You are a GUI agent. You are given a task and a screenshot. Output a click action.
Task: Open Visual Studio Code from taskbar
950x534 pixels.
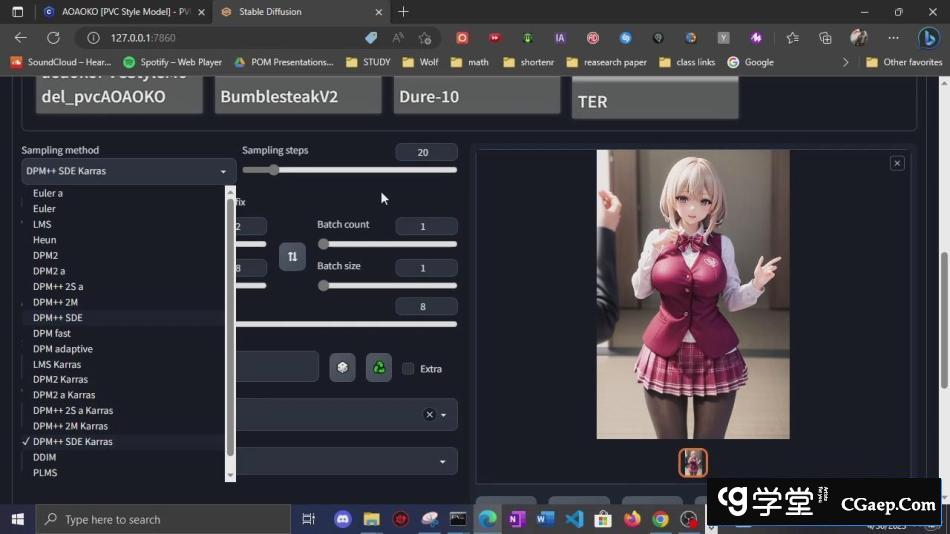click(x=574, y=519)
